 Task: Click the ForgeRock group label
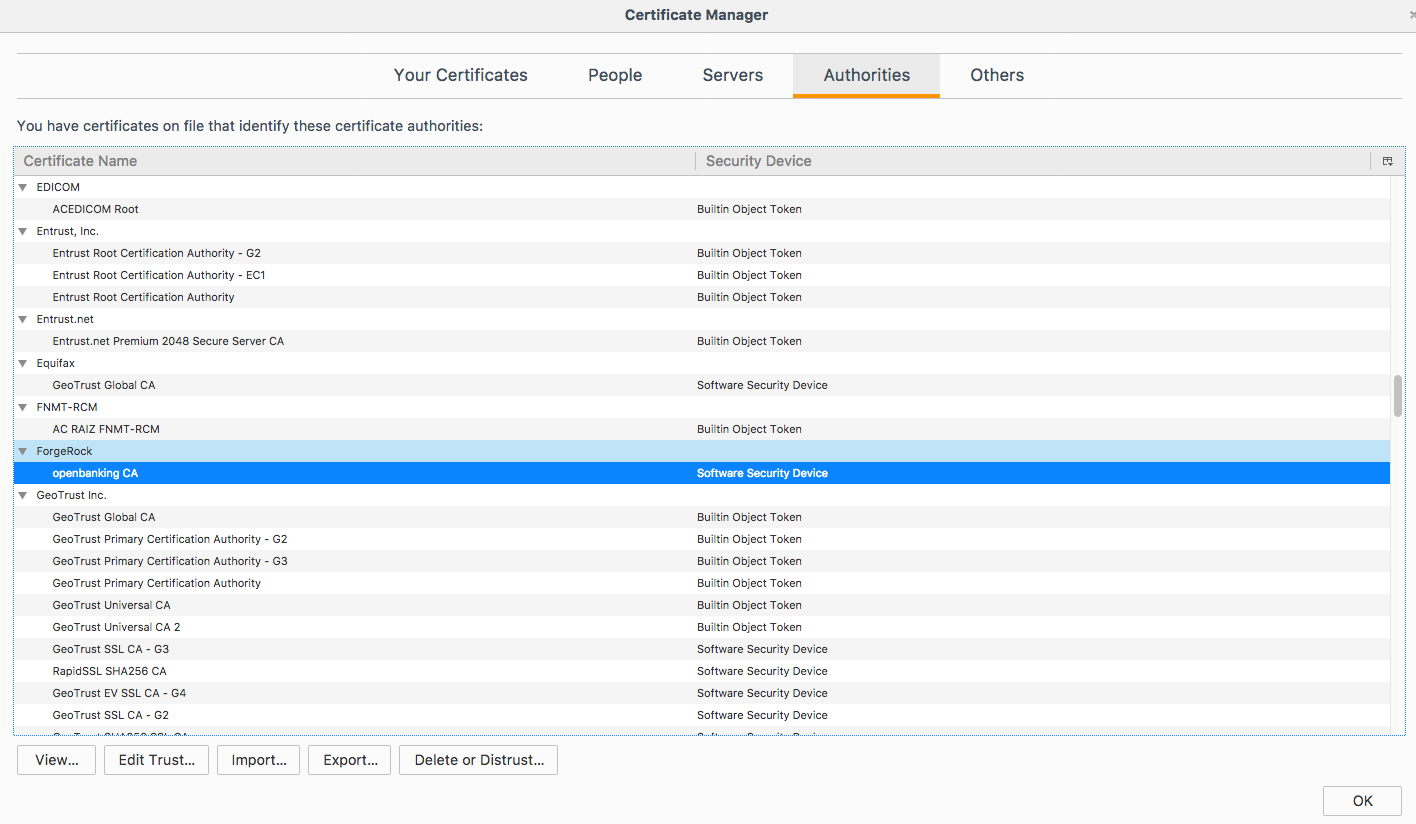(x=65, y=451)
